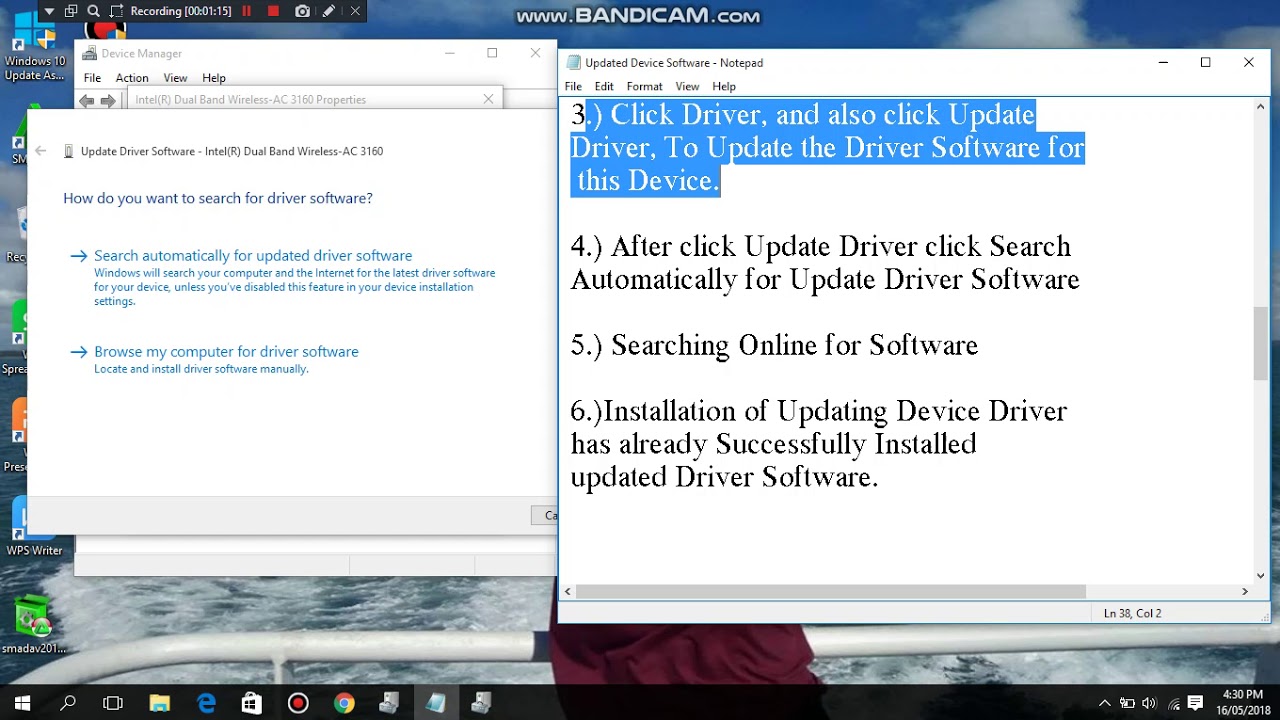Open Device Manager Help menu
This screenshot has width=1280, height=720.
click(x=214, y=78)
